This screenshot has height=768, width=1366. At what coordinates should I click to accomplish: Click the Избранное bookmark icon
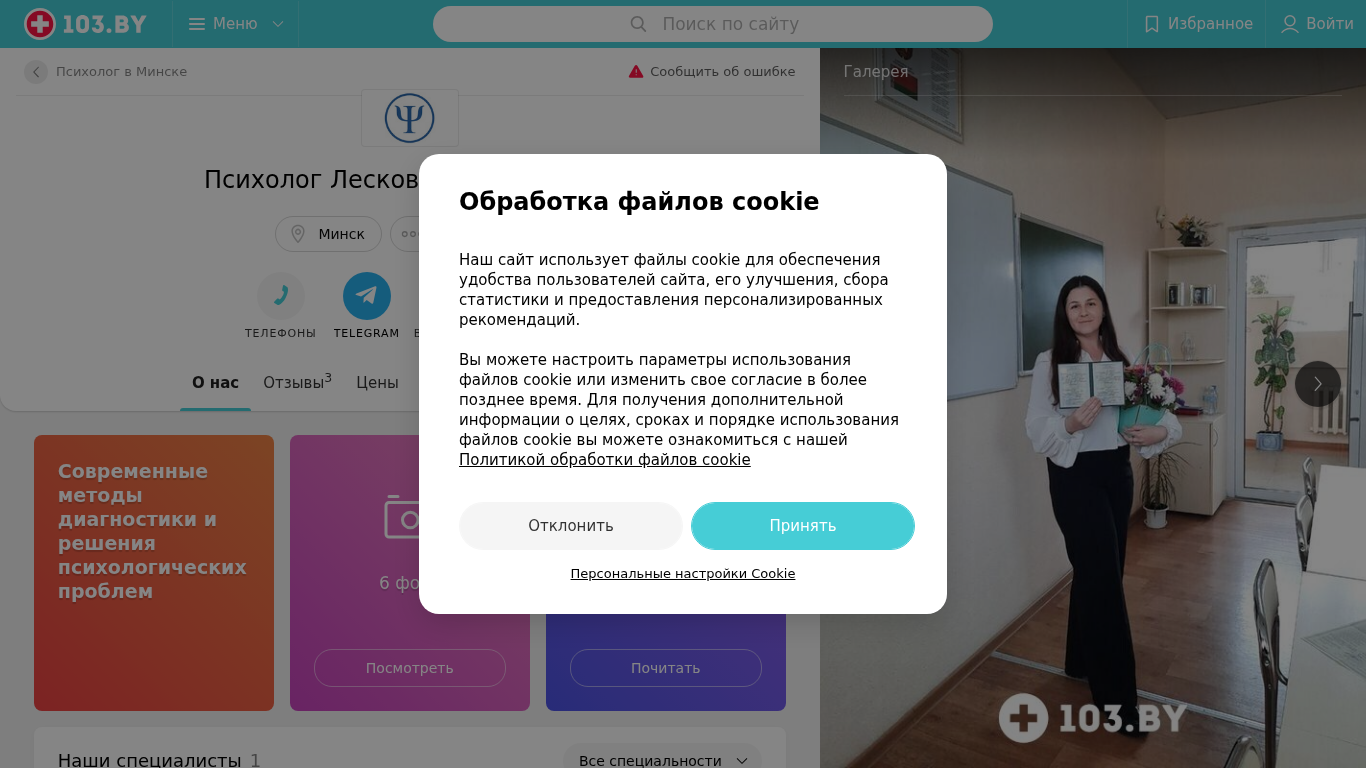coord(1152,24)
